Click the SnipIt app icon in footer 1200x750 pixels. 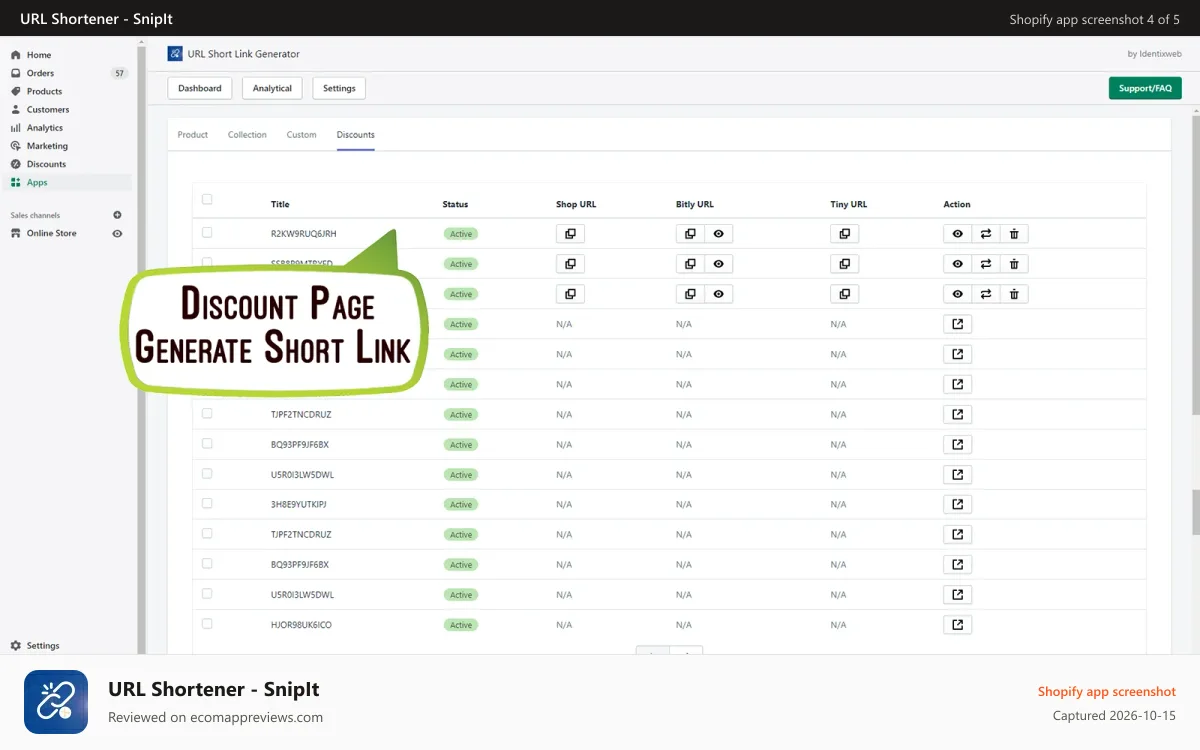pos(56,702)
